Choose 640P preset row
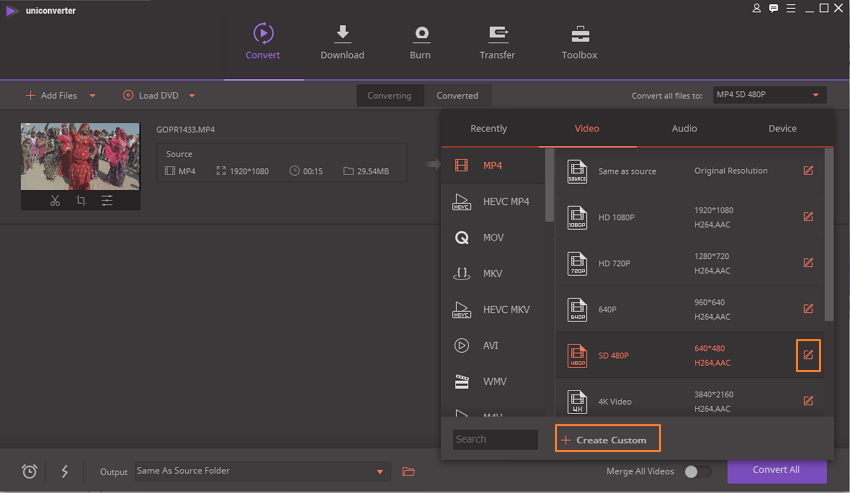Screen dimensions: 850x493 (690, 309)
